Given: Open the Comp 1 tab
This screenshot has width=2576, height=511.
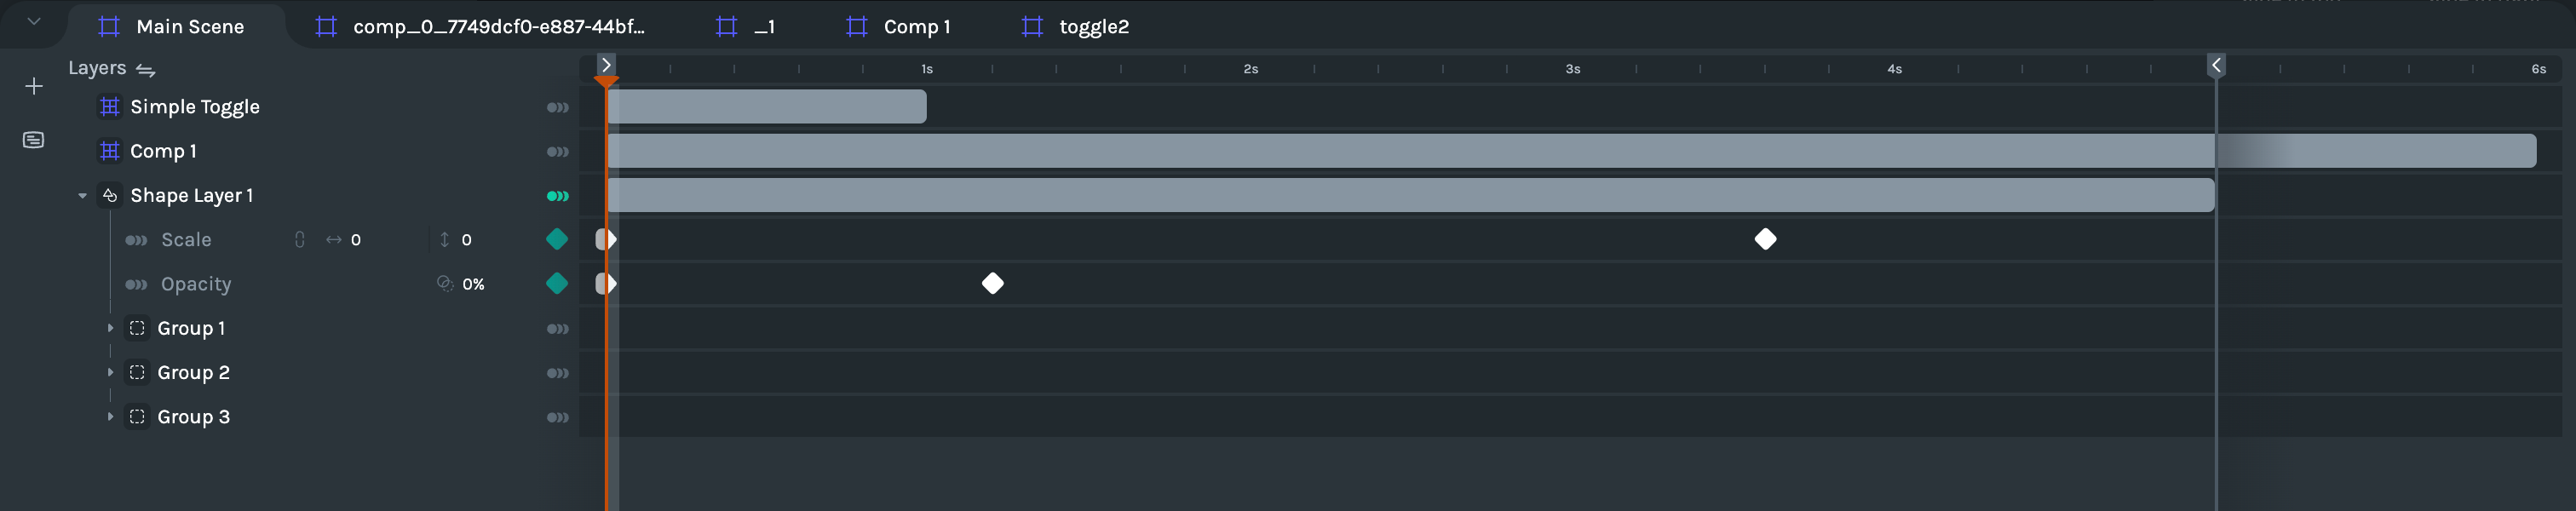Looking at the screenshot, I should click(915, 27).
